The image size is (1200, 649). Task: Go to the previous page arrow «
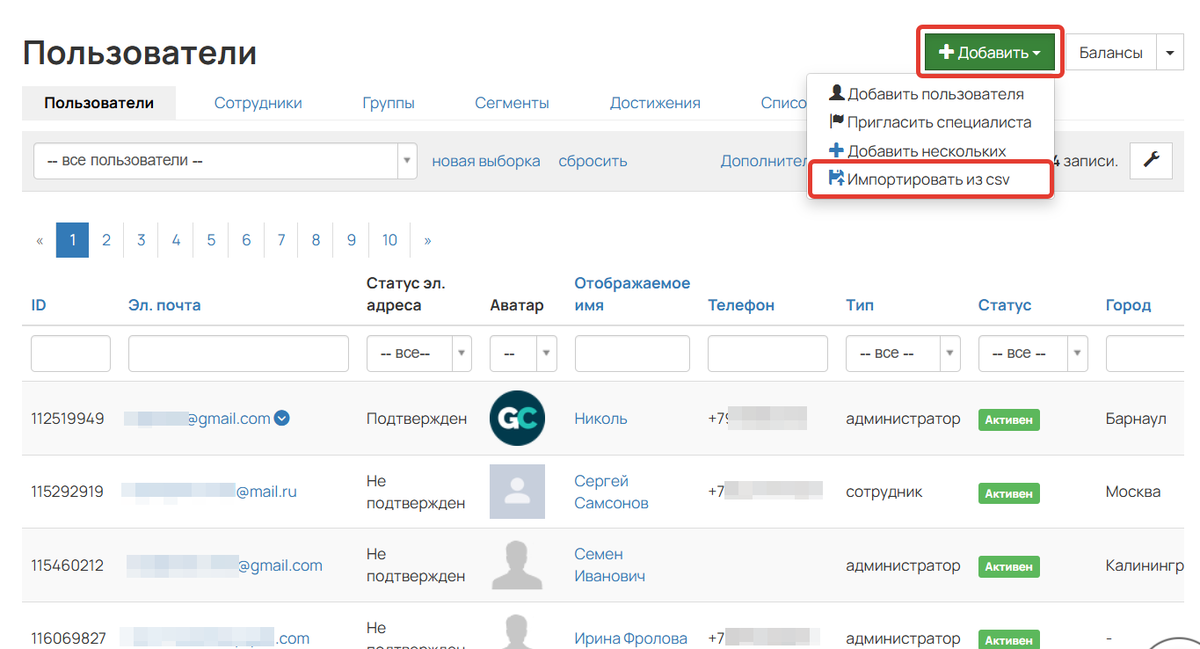[x=40, y=240]
